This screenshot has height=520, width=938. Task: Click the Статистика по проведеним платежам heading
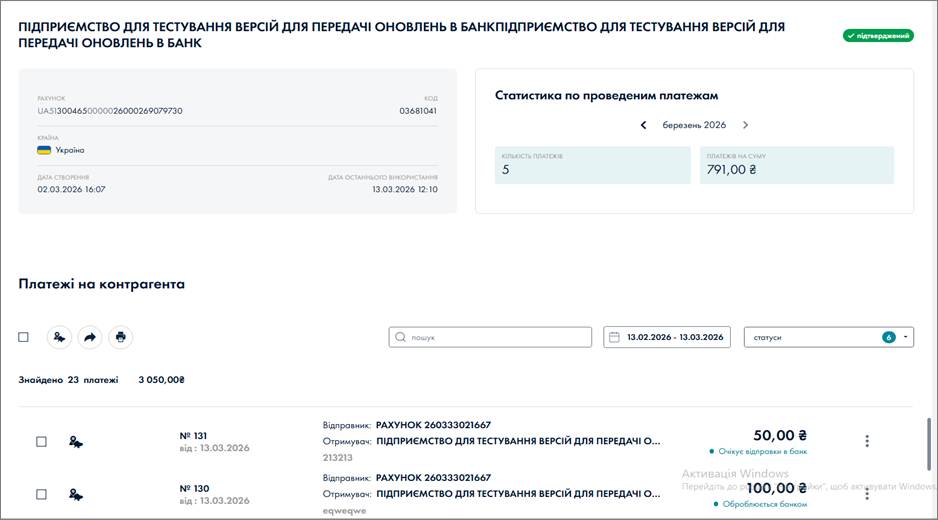(x=607, y=96)
